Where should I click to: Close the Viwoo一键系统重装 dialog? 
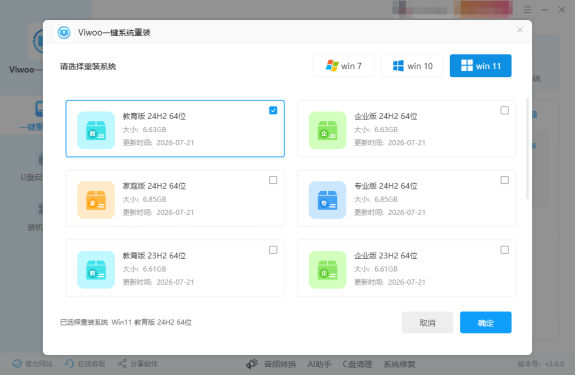click(520, 30)
